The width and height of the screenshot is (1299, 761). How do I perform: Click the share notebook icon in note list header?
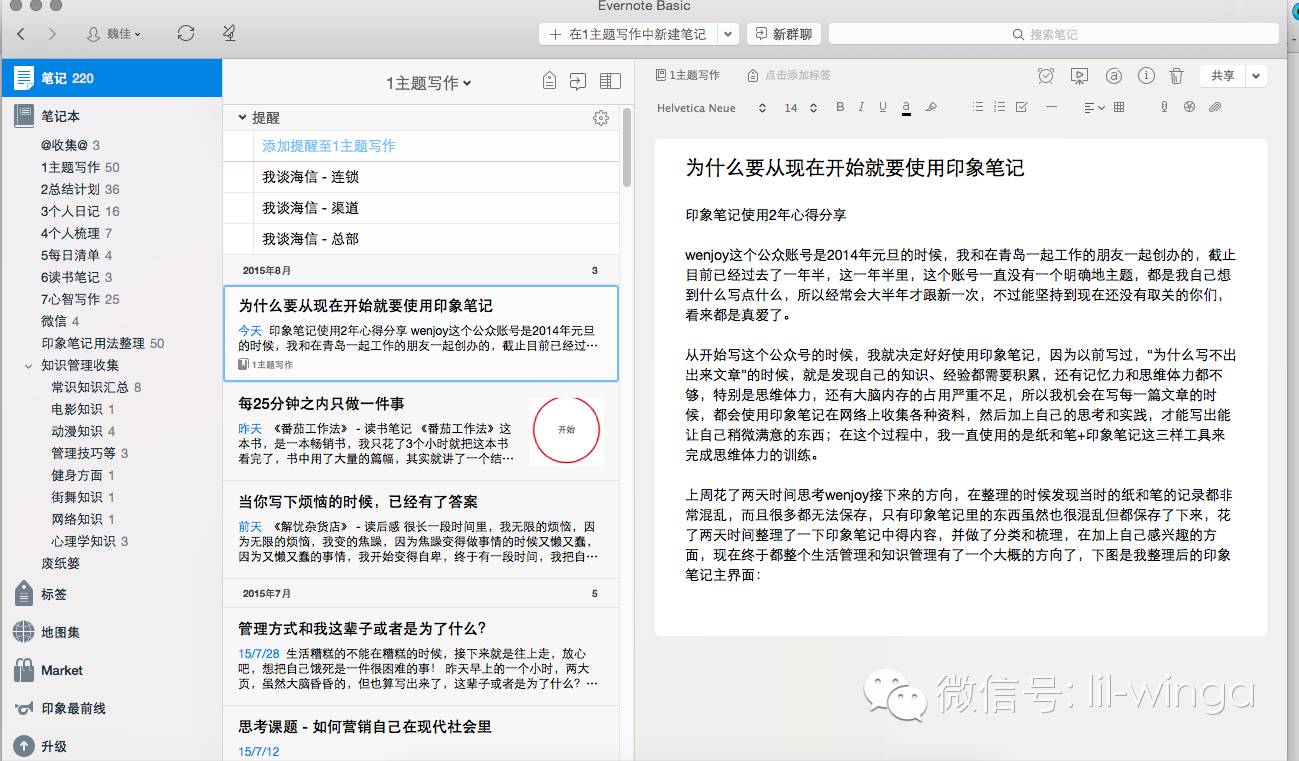pyautogui.click(x=578, y=81)
